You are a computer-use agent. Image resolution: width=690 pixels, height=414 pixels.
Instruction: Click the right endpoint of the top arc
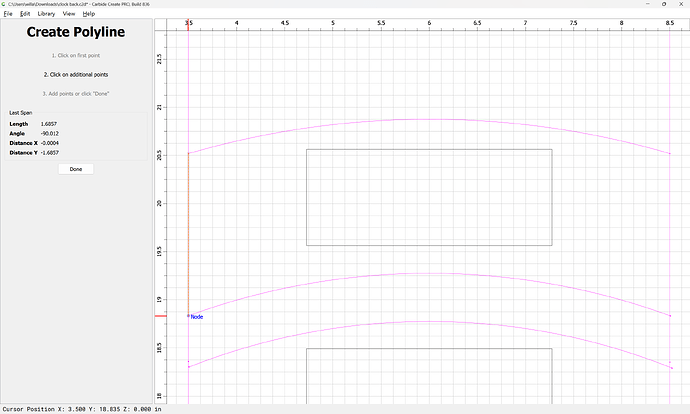(670, 154)
